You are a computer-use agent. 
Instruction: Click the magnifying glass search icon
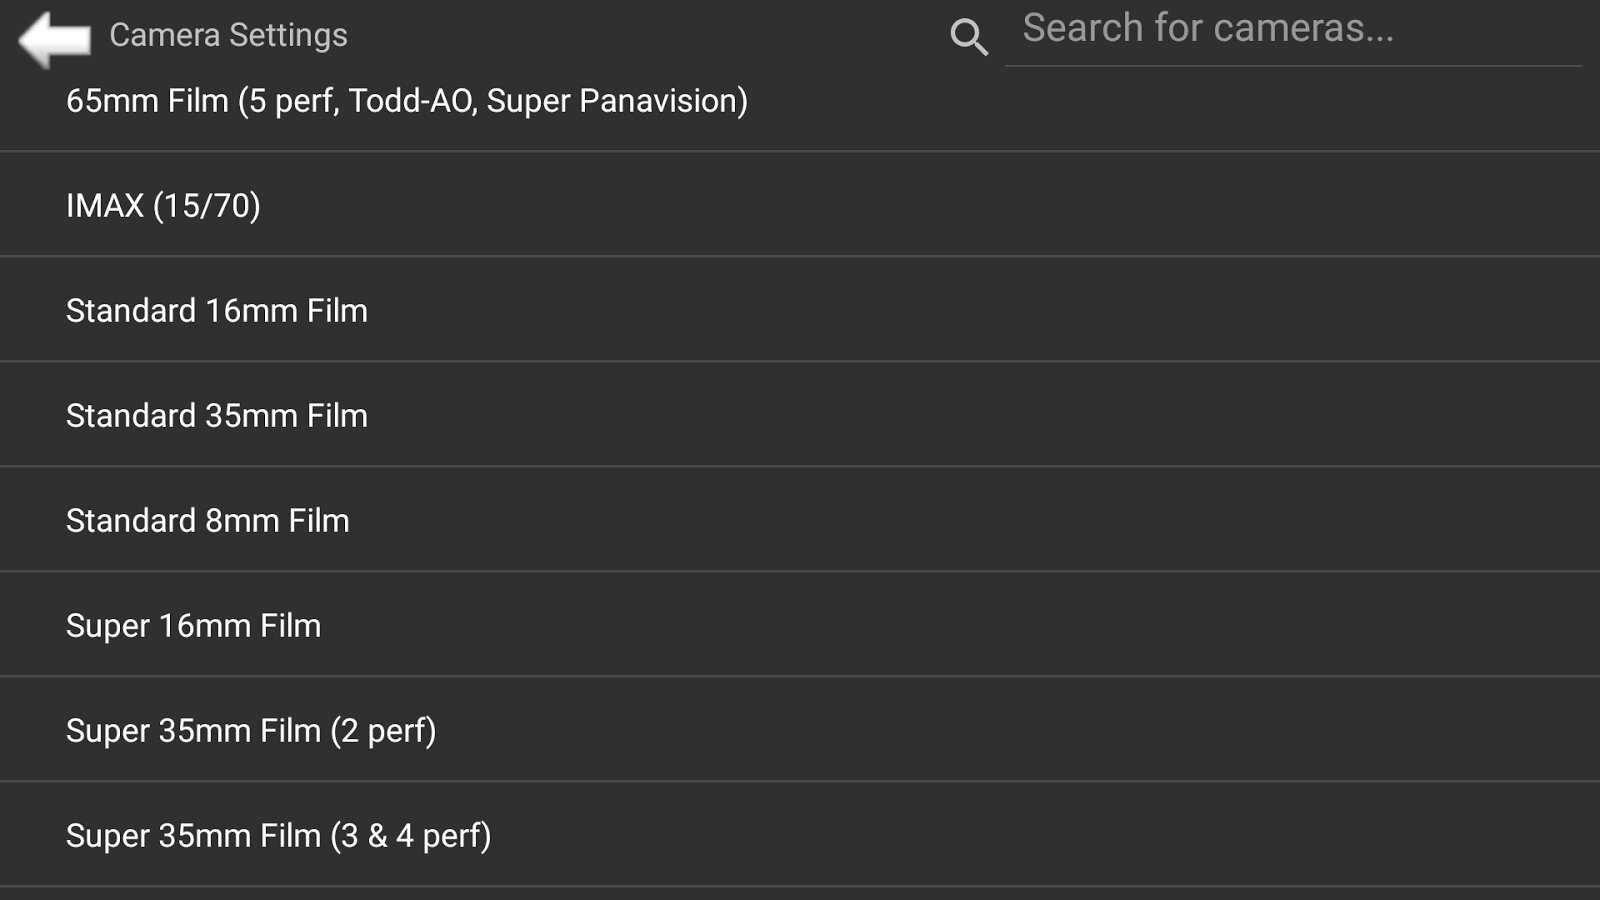(968, 38)
